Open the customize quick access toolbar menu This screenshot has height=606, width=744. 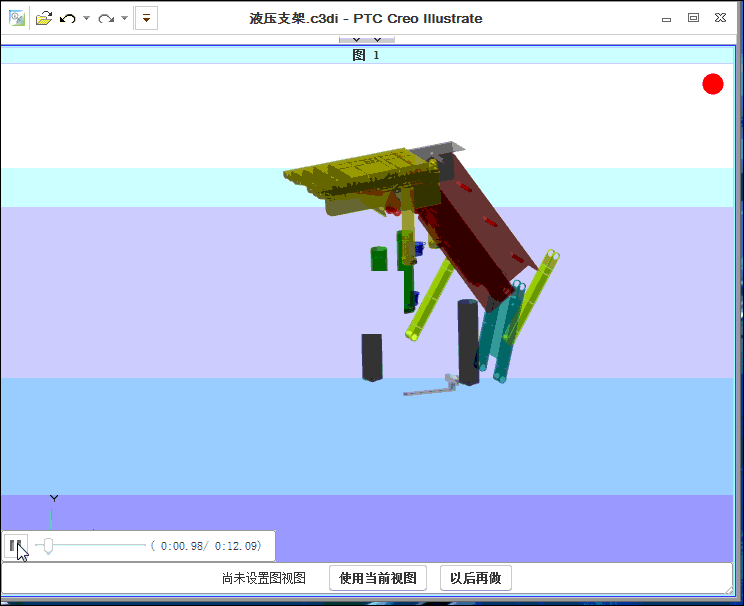point(146,19)
